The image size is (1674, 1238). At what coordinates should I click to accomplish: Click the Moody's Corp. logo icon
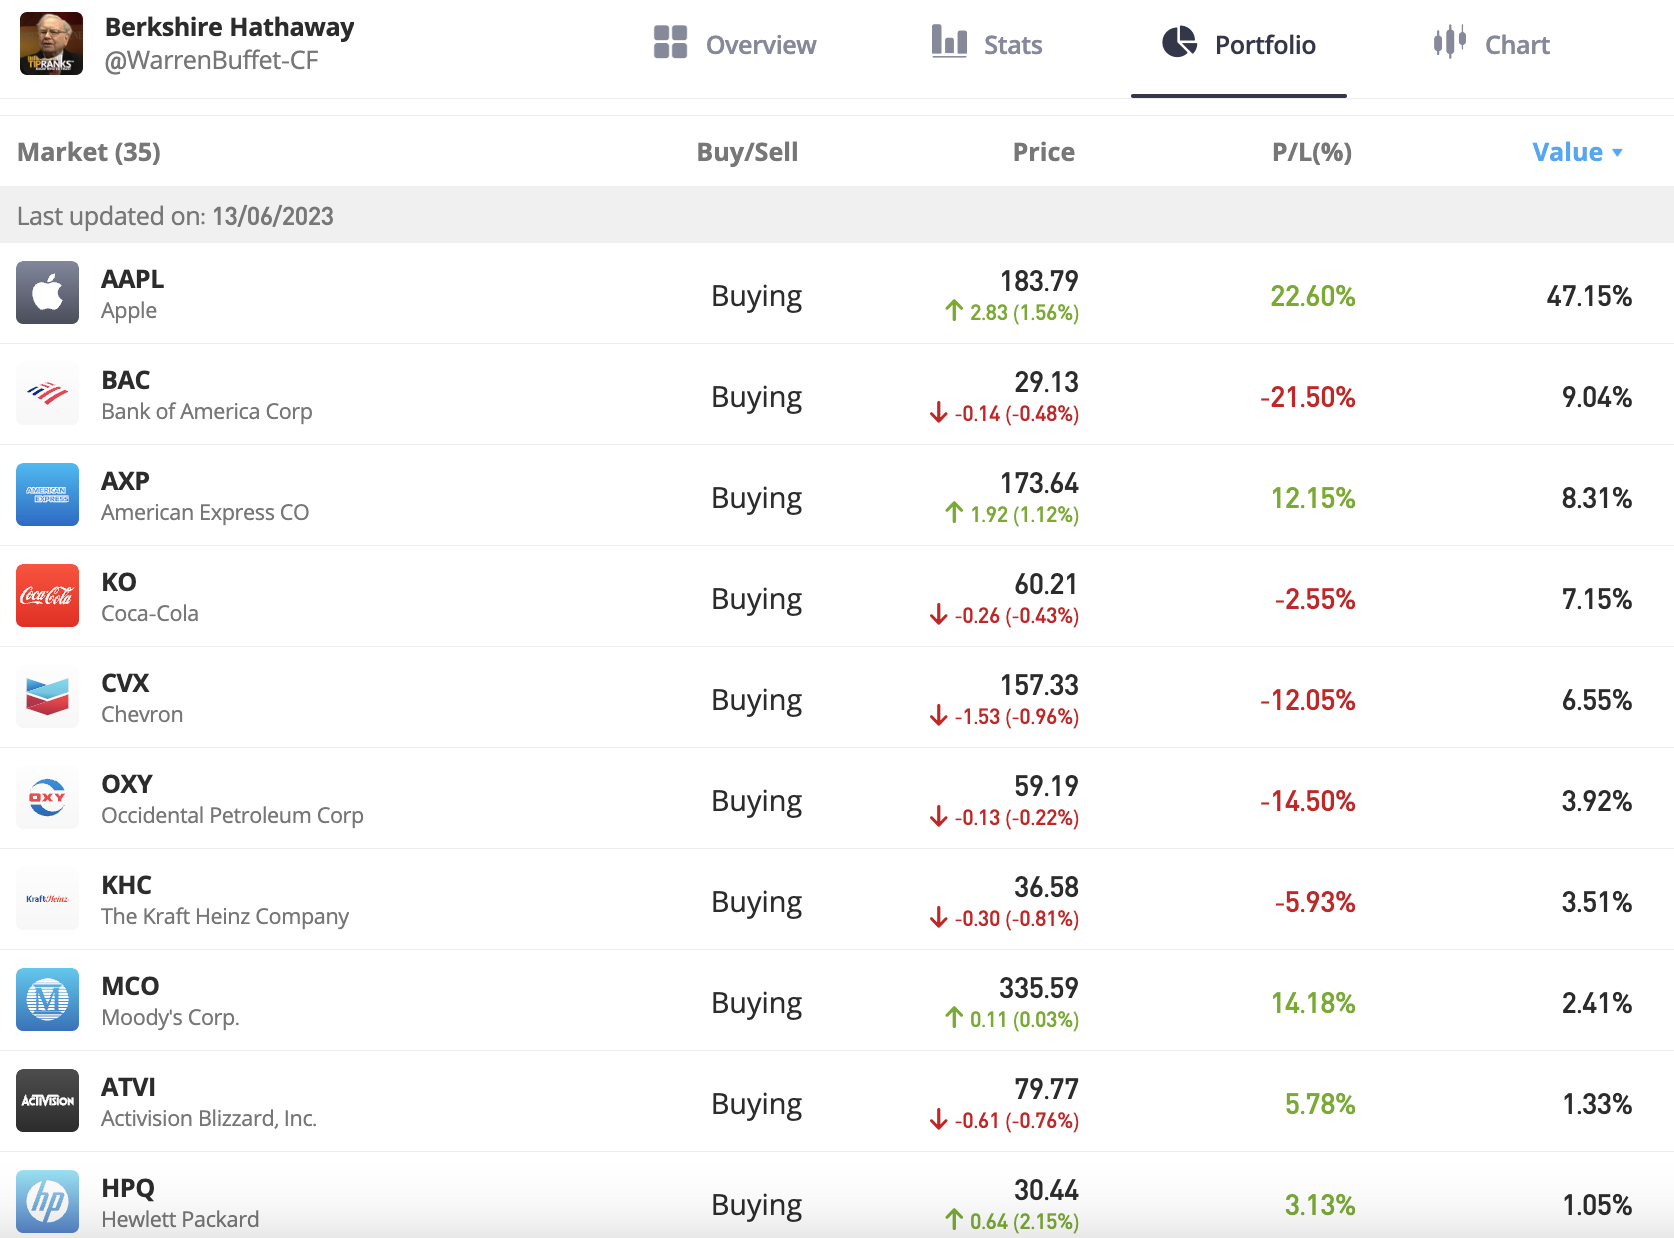point(47,1000)
